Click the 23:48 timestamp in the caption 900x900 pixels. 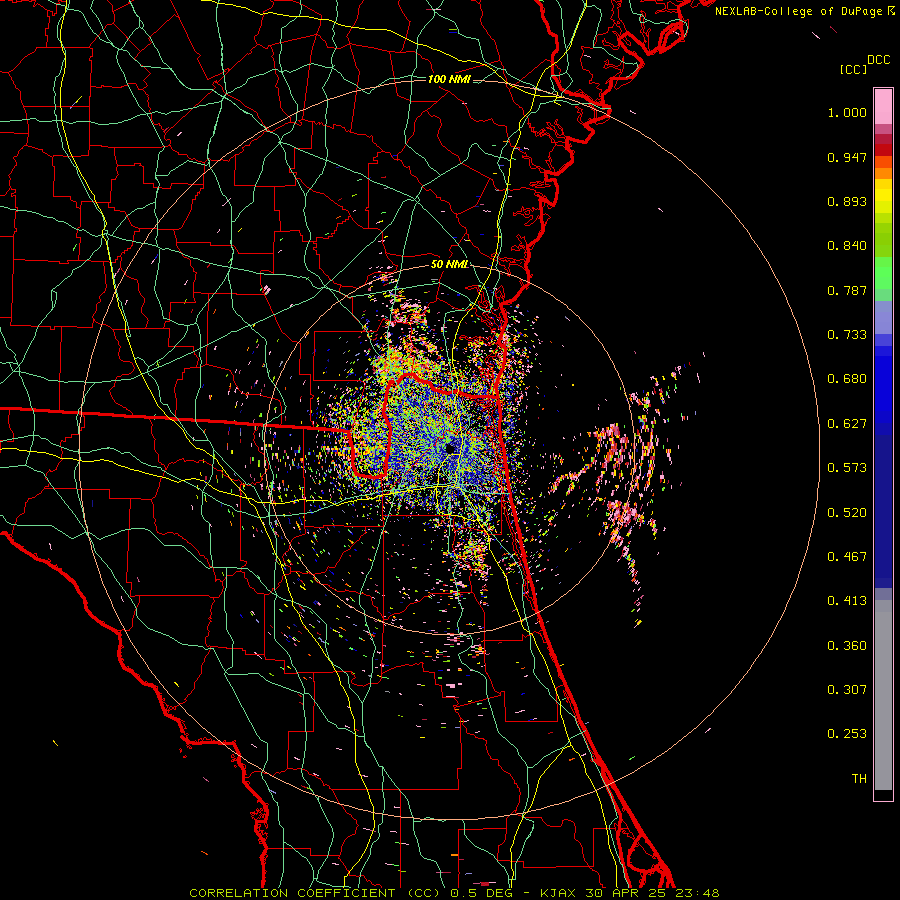[697, 893]
